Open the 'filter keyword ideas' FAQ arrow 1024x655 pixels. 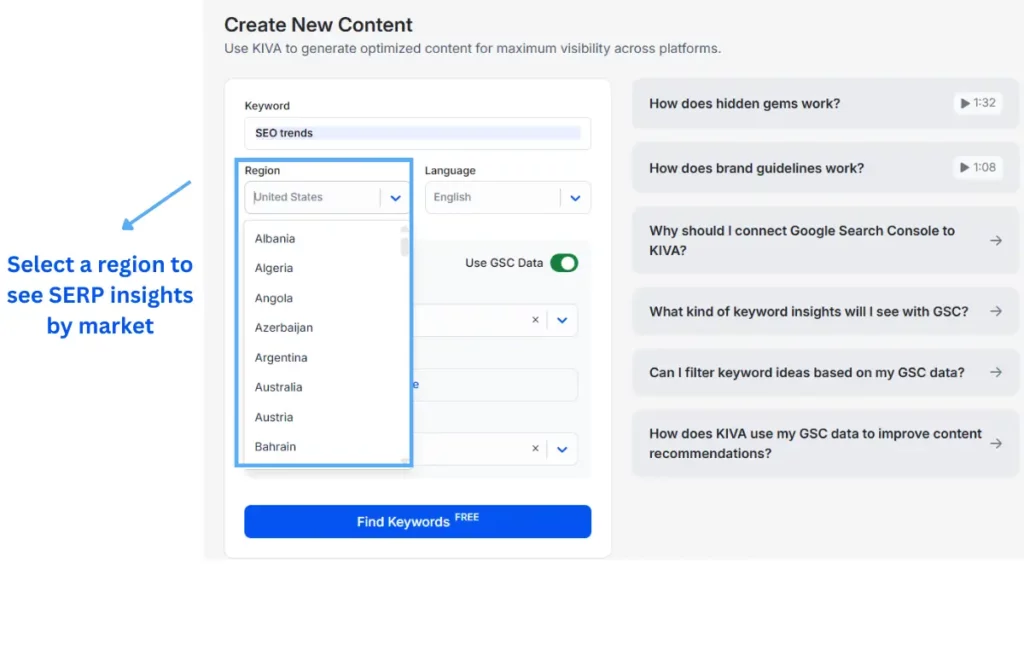(x=996, y=372)
